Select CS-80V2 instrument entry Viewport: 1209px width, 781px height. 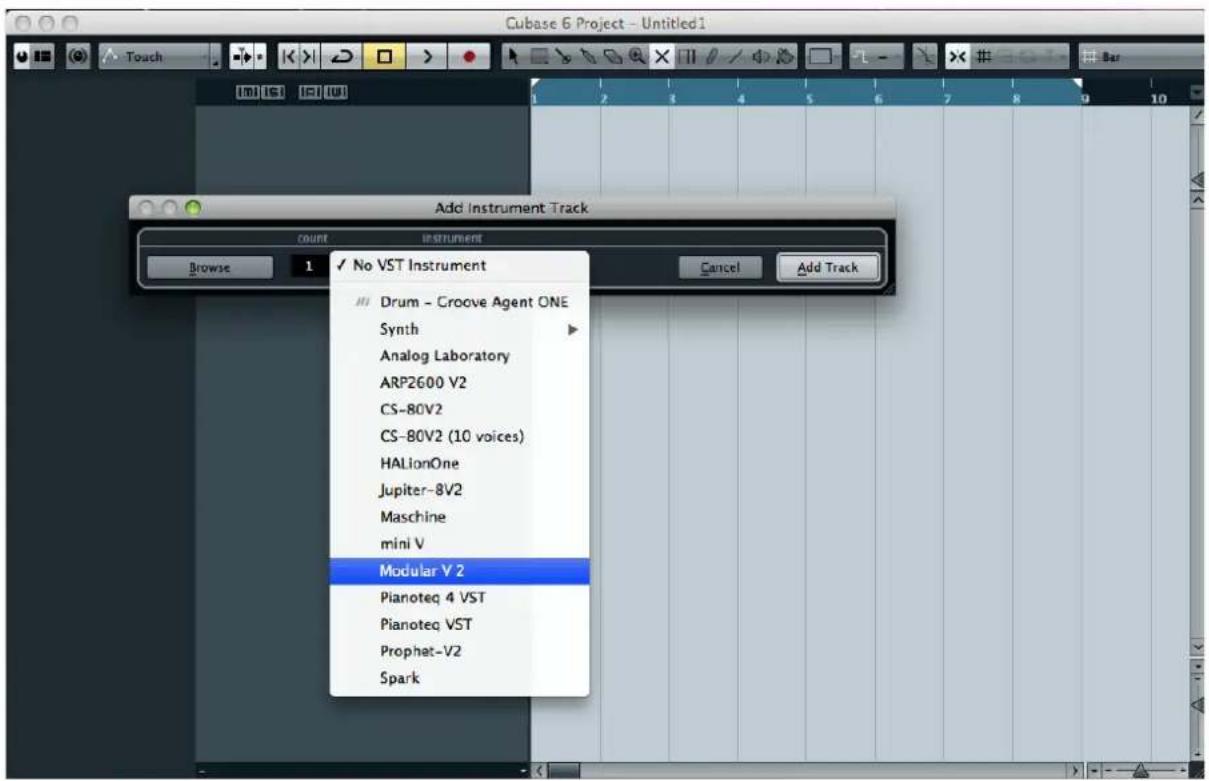point(459,410)
